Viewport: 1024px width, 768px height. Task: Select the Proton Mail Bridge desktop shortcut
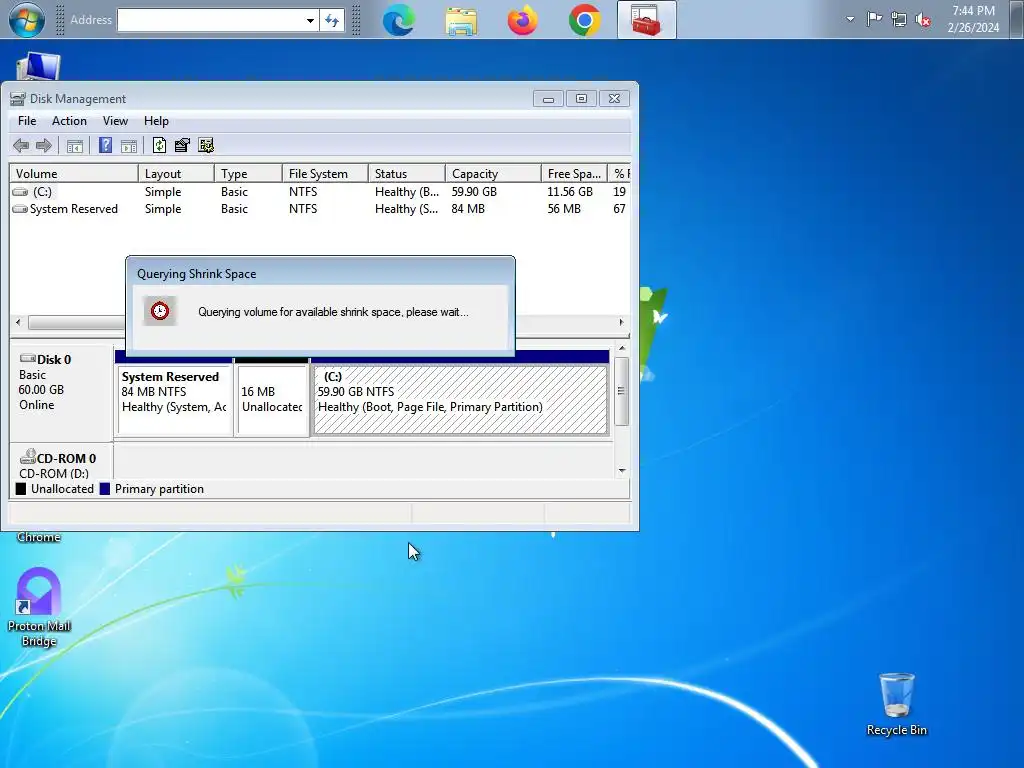(x=39, y=607)
